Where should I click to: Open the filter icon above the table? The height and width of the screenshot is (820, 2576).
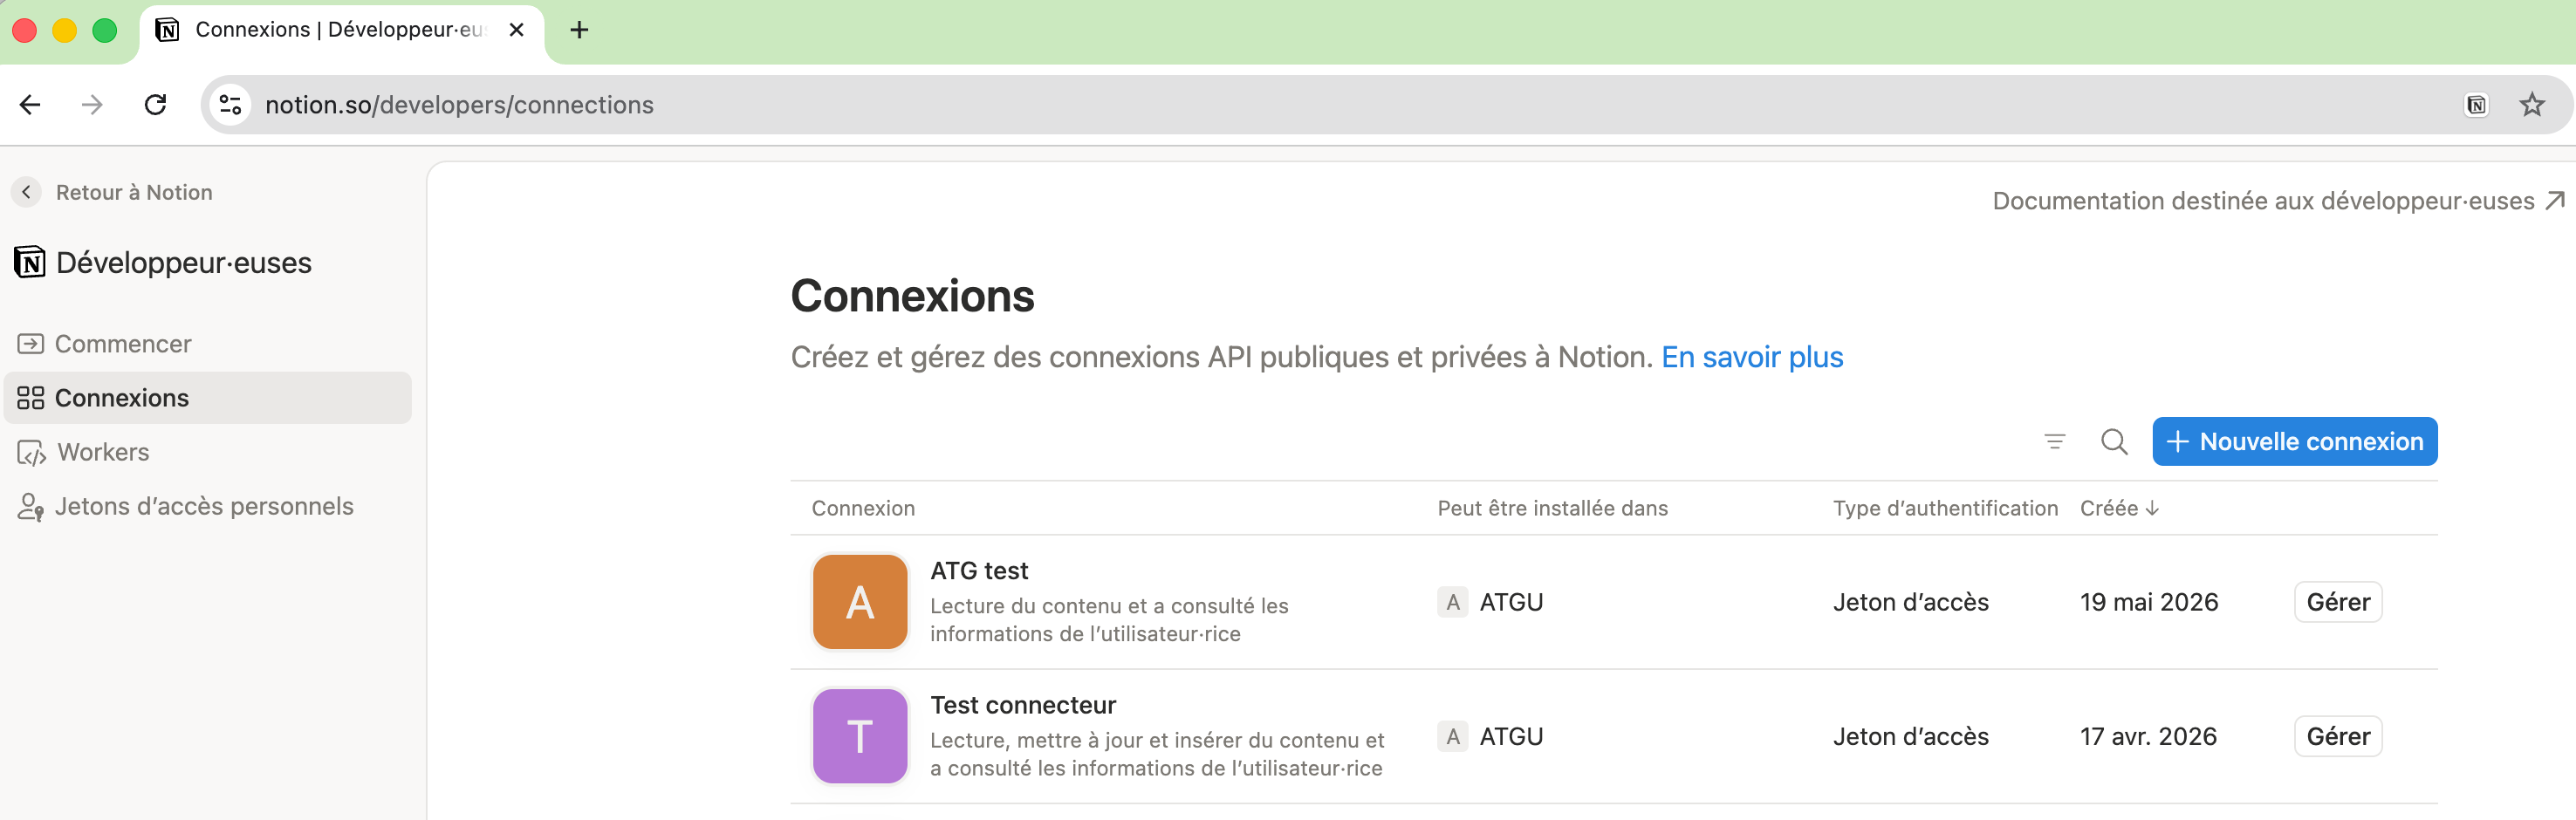(x=2055, y=441)
